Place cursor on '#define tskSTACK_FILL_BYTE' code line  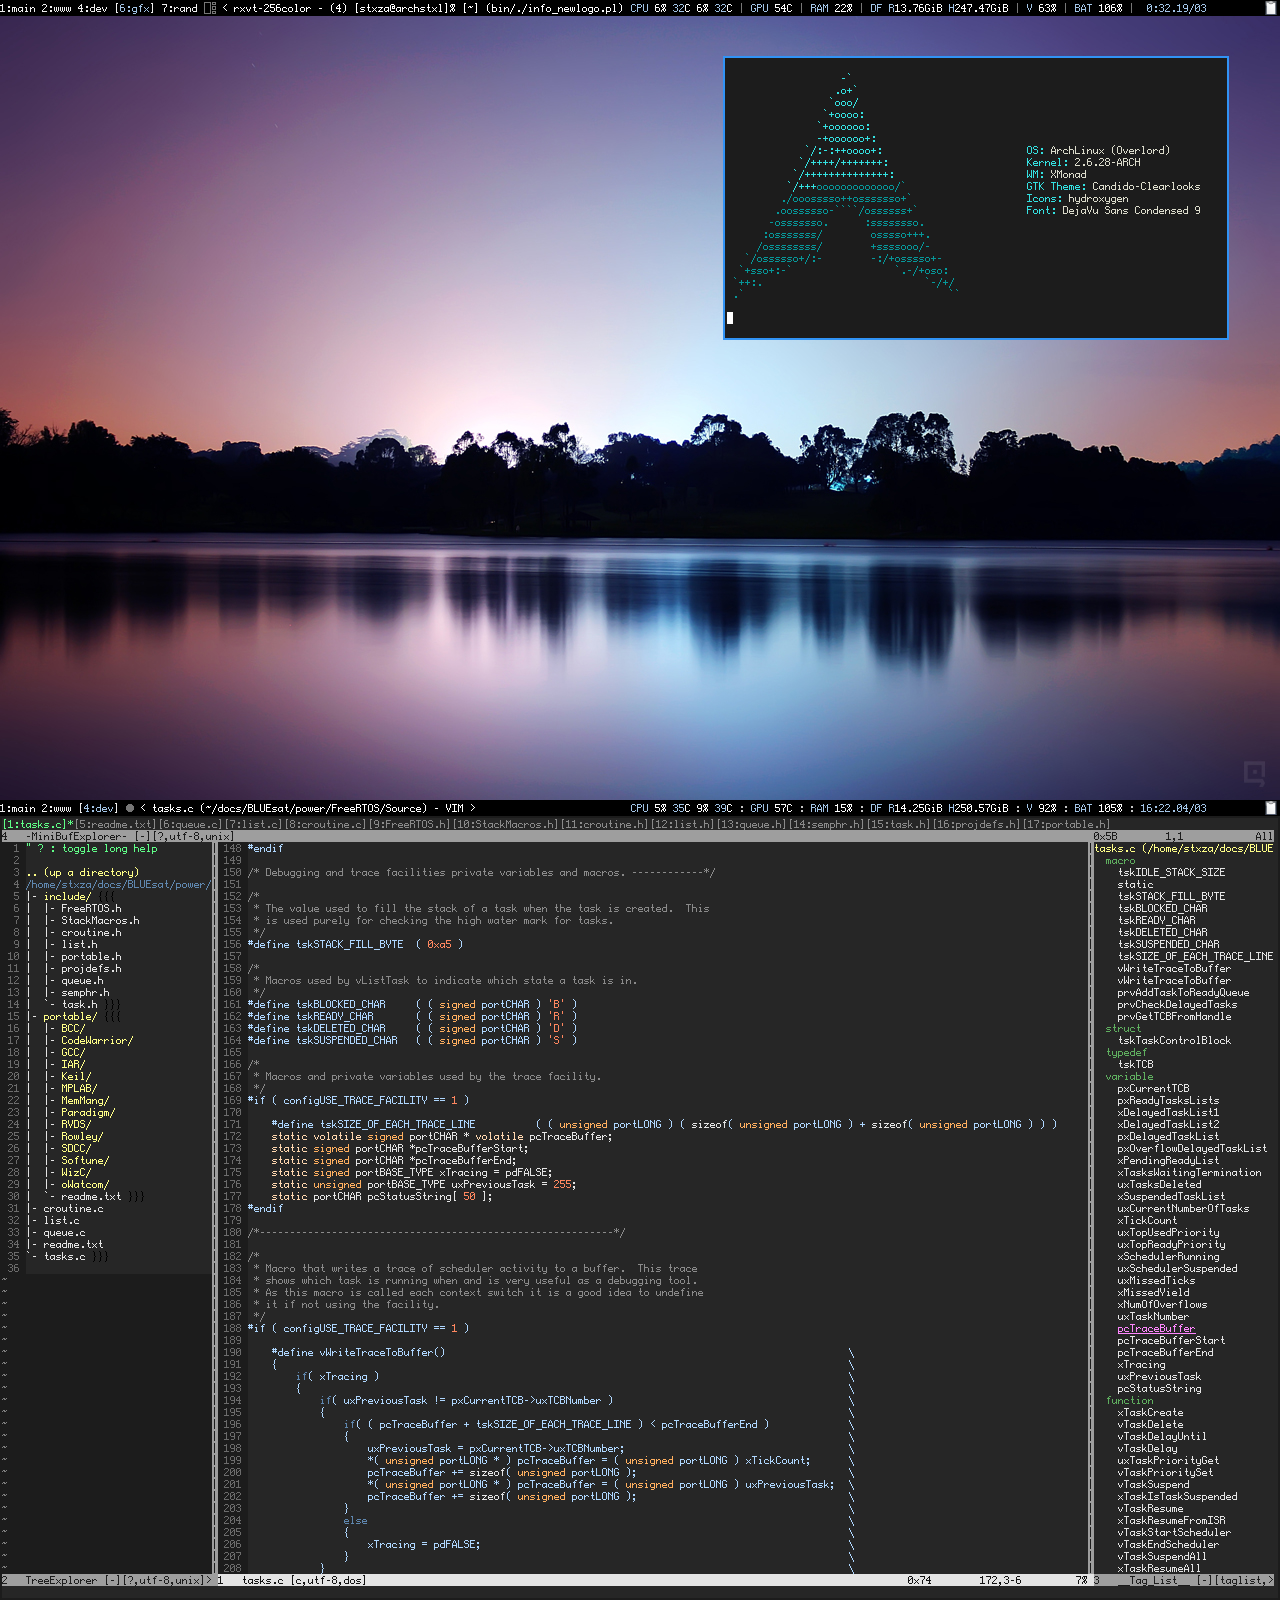[356, 945]
